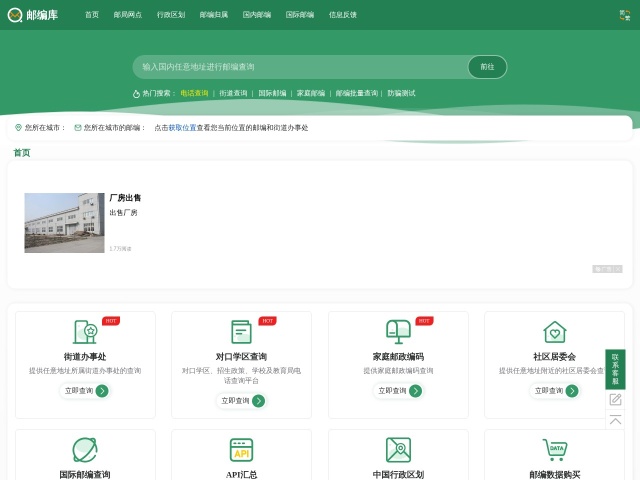Screen dimensions: 640x480
Task: Open the 信息反馈 nav item
Action: (343, 15)
